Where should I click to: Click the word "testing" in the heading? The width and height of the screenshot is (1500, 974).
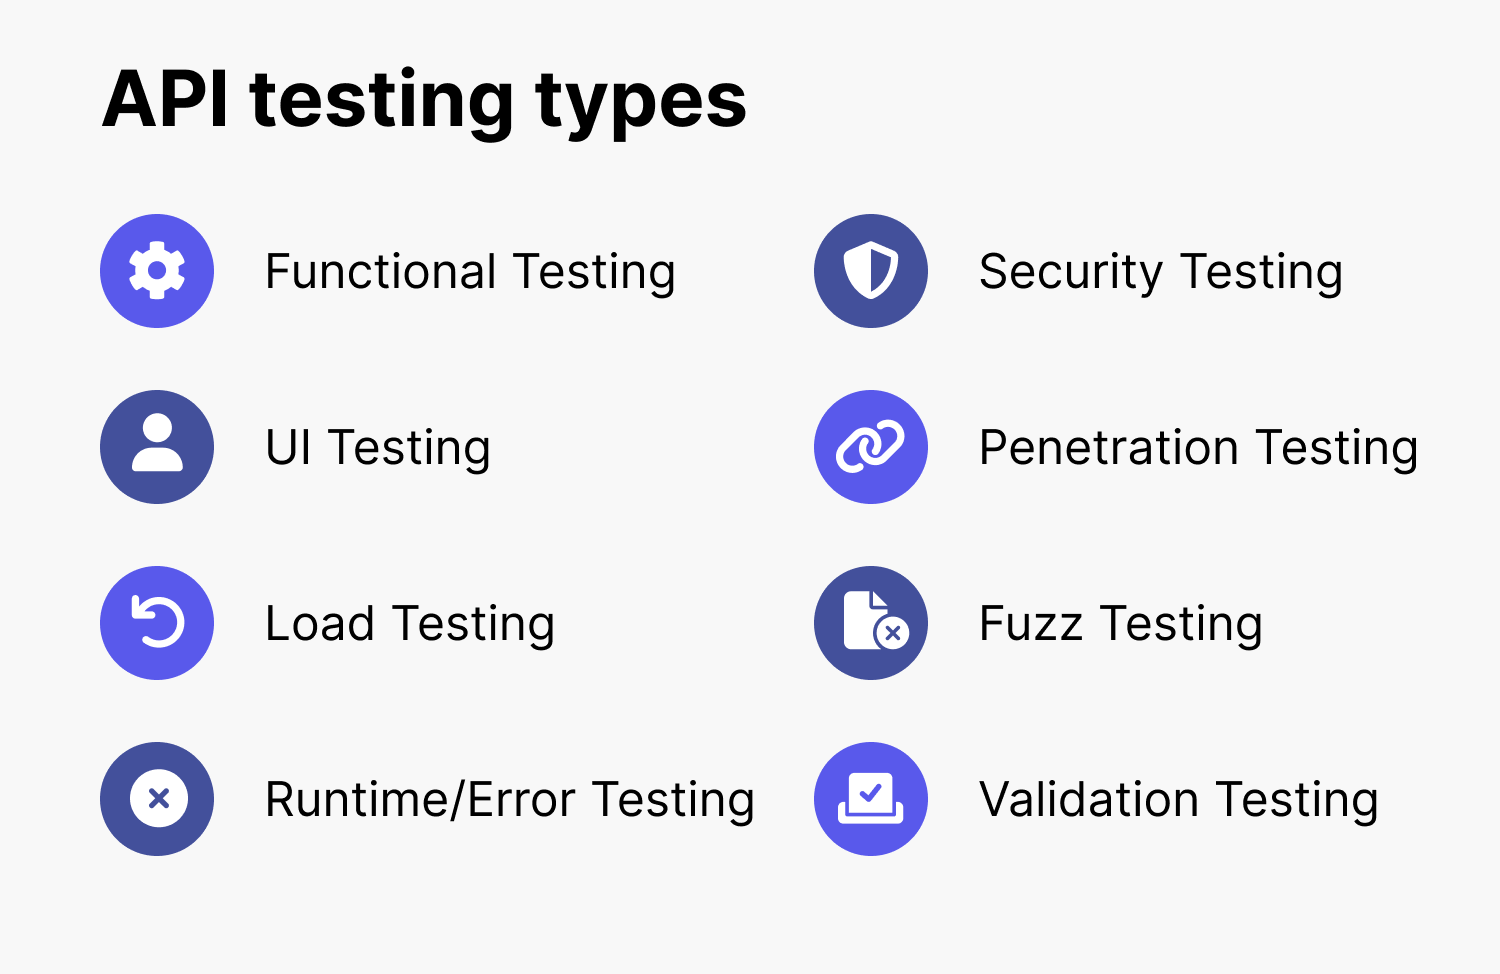382,102
